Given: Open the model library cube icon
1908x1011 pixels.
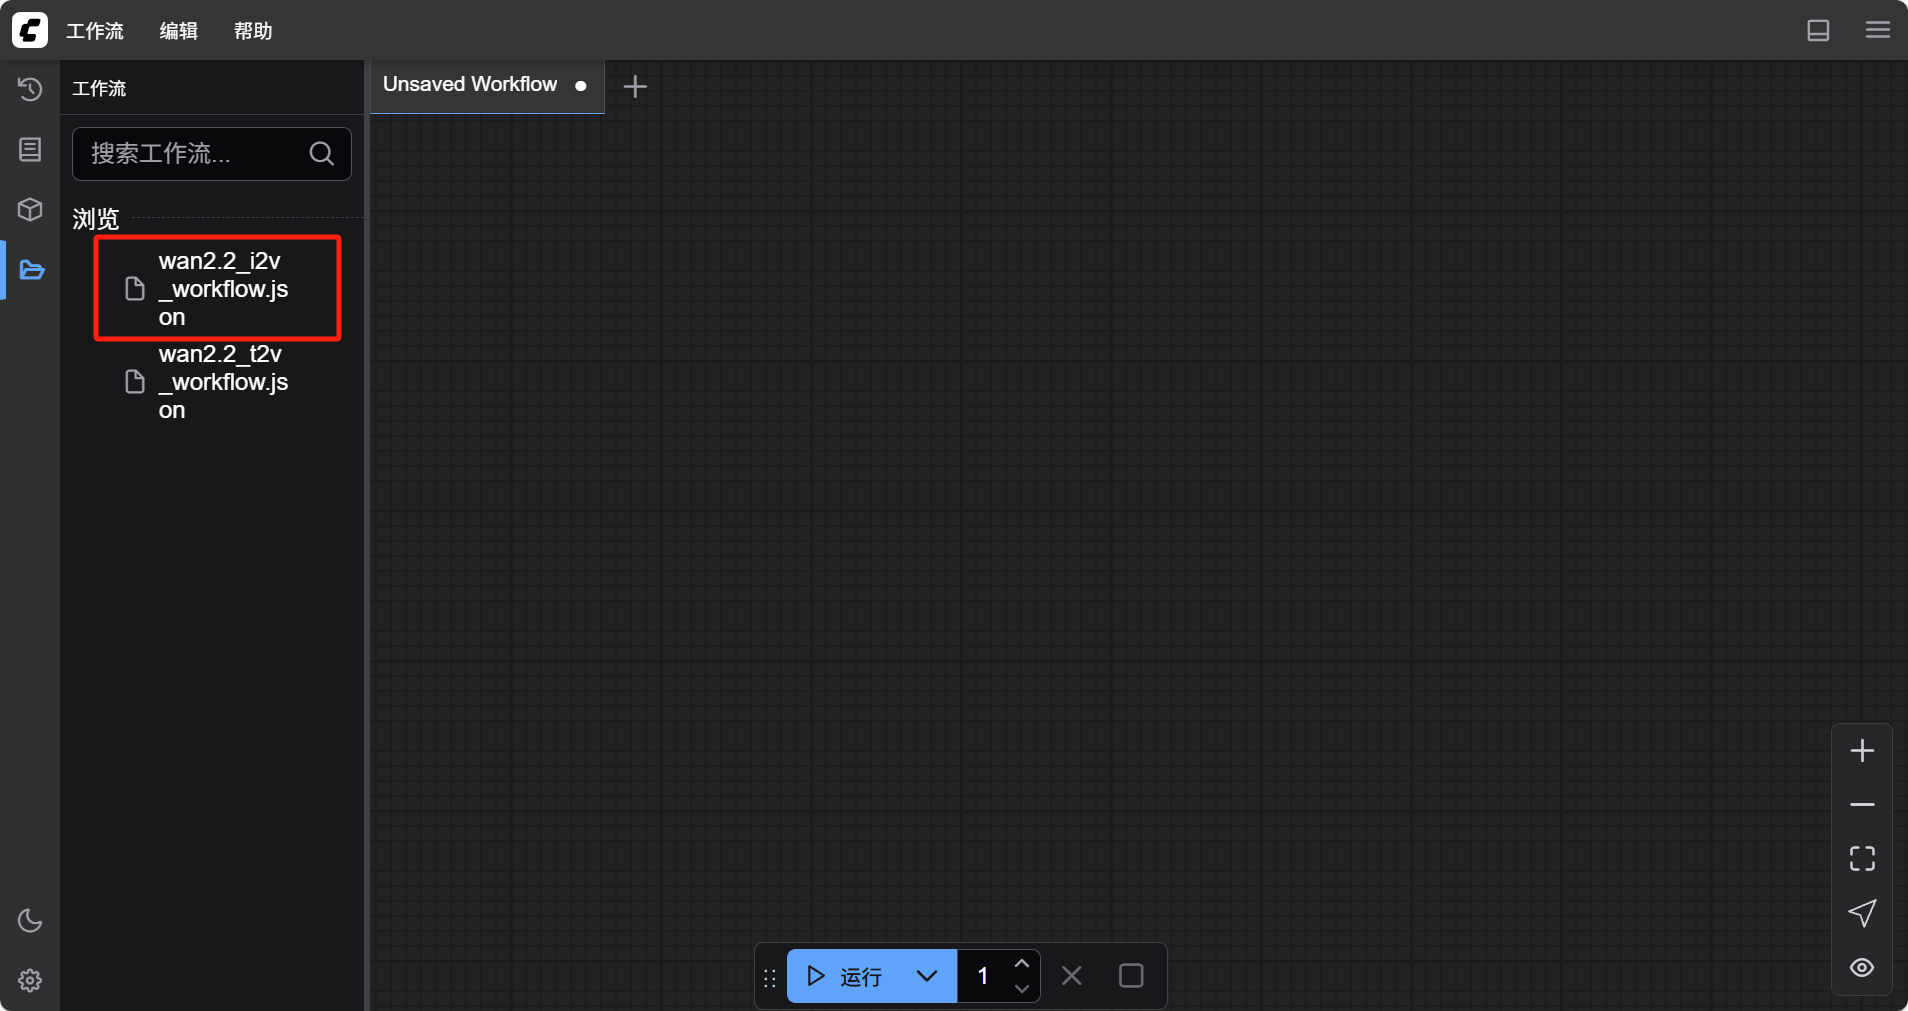Looking at the screenshot, I should click(x=30, y=209).
